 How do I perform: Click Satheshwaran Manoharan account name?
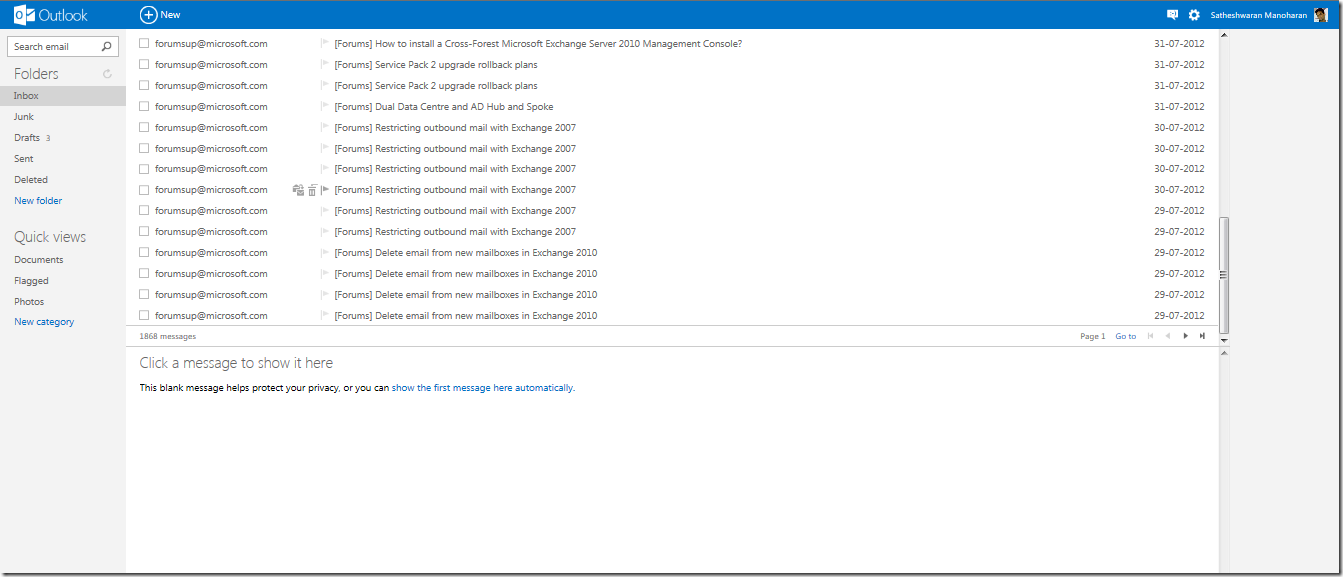1259,15
